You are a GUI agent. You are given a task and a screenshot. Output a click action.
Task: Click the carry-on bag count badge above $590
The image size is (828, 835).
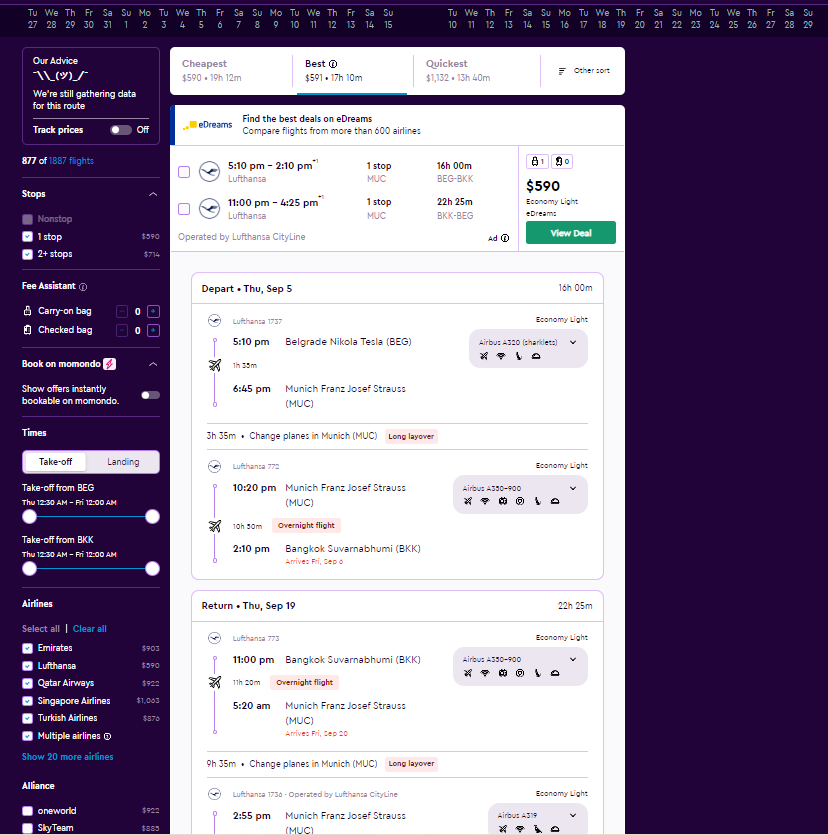tap(537, 161)
